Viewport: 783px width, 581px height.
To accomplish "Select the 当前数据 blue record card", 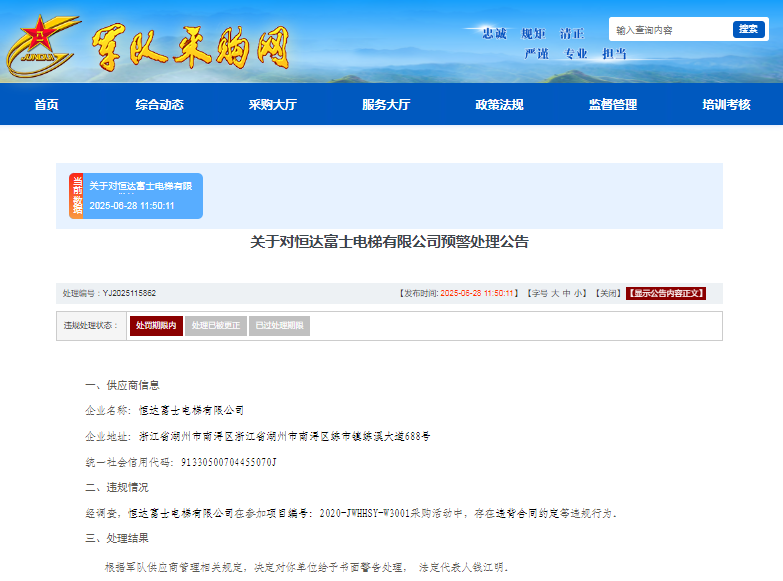I will click(136, 196).
